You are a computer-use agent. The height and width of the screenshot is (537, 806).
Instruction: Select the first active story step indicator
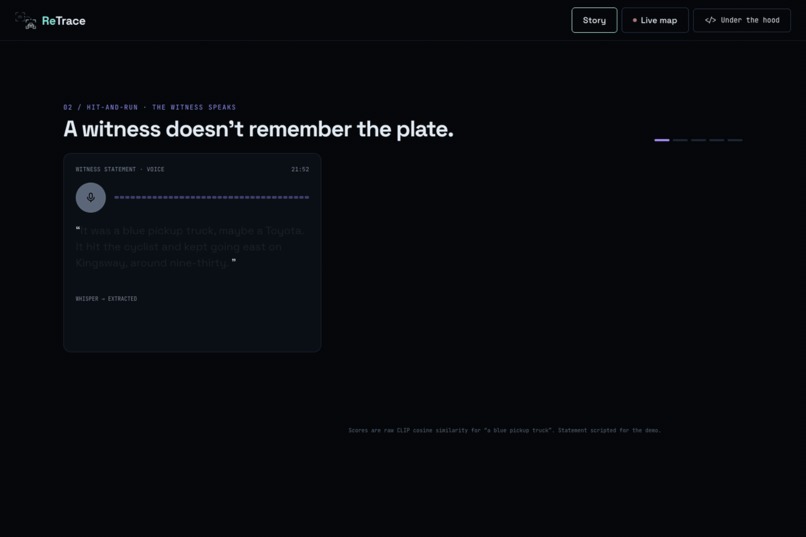pyautogui.click(x=662, y=140)
